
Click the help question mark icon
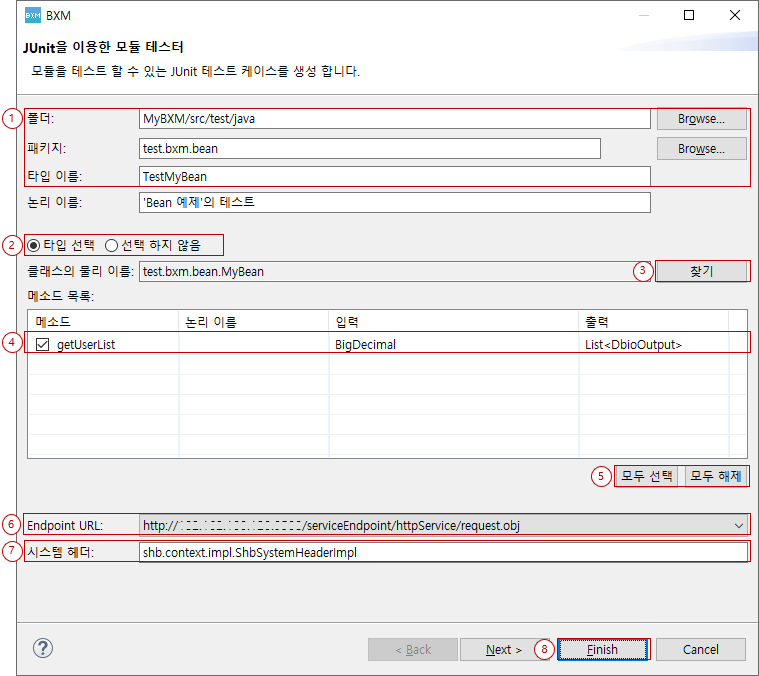(x=43, y=648)
